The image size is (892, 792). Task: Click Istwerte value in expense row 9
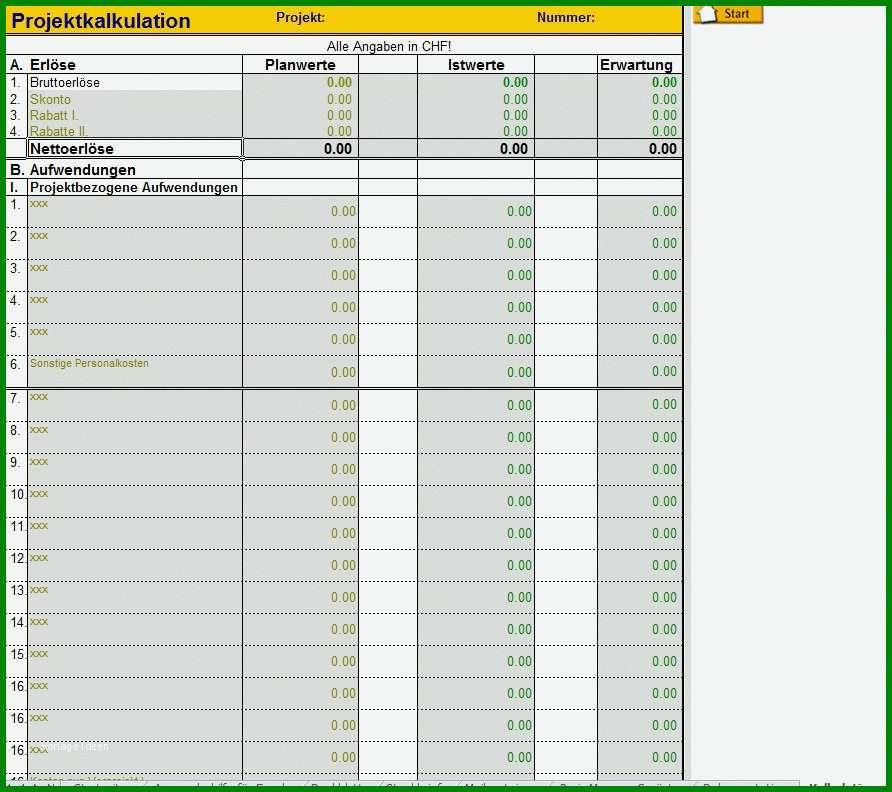click(x=519, y=469)
